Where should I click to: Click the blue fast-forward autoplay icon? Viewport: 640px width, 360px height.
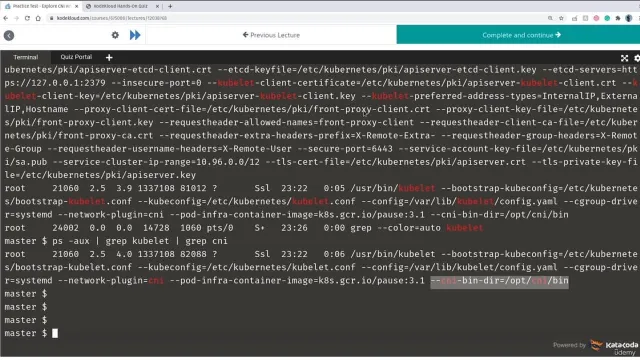(135, 35)
